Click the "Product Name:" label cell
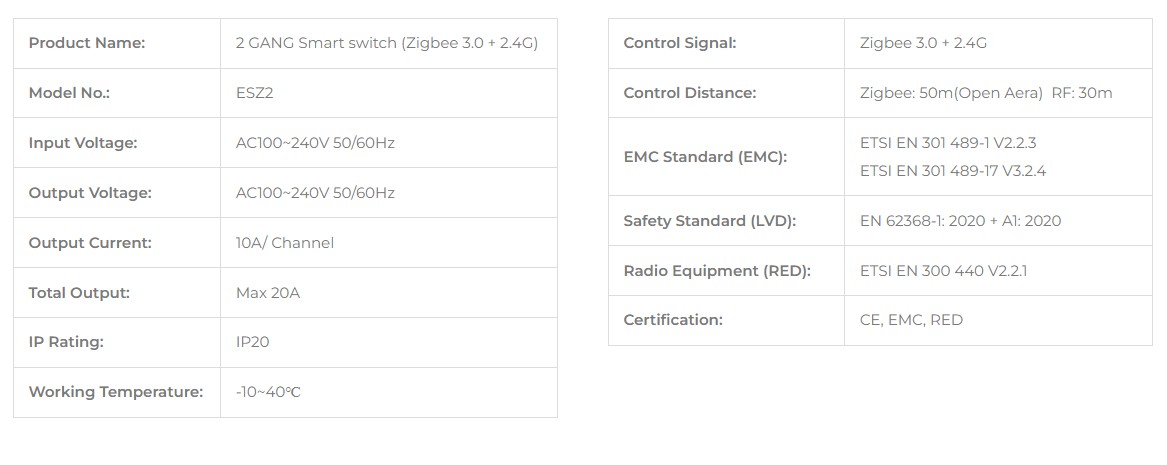The height and width of the screenshot is (465, 1167). coord(87,43)
